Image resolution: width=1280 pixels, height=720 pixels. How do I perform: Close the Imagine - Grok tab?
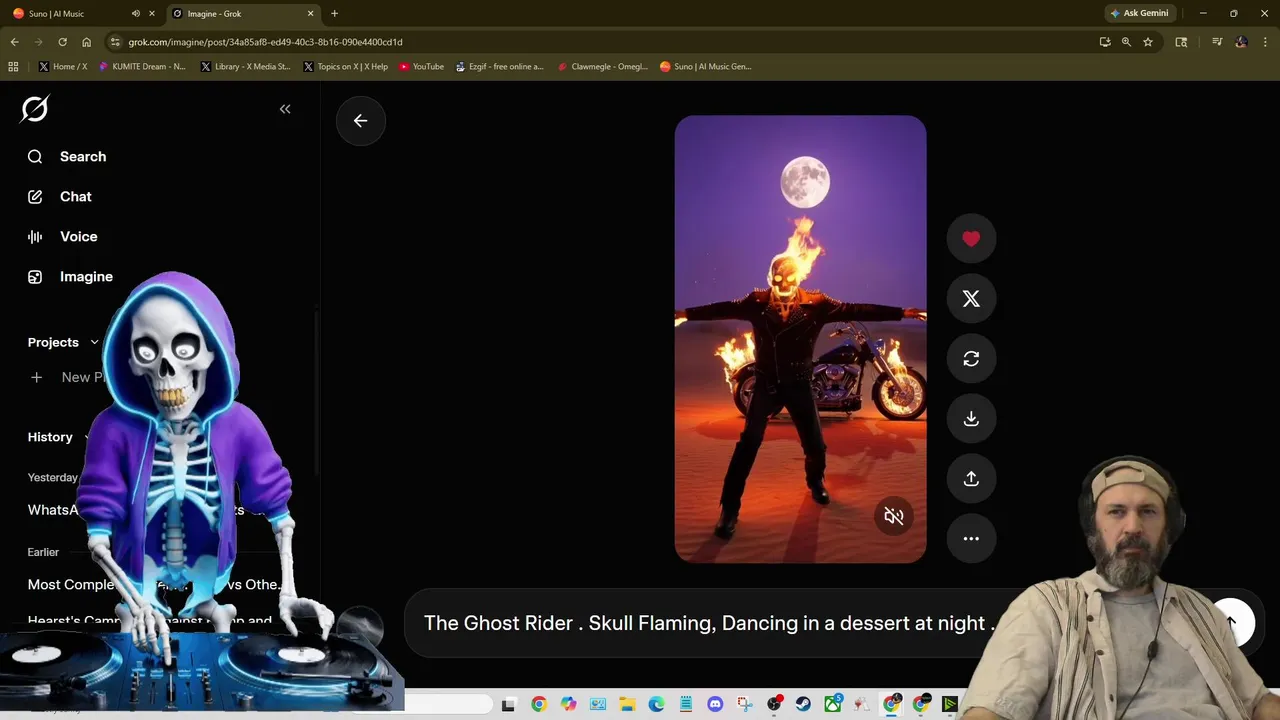pos(310,13)
